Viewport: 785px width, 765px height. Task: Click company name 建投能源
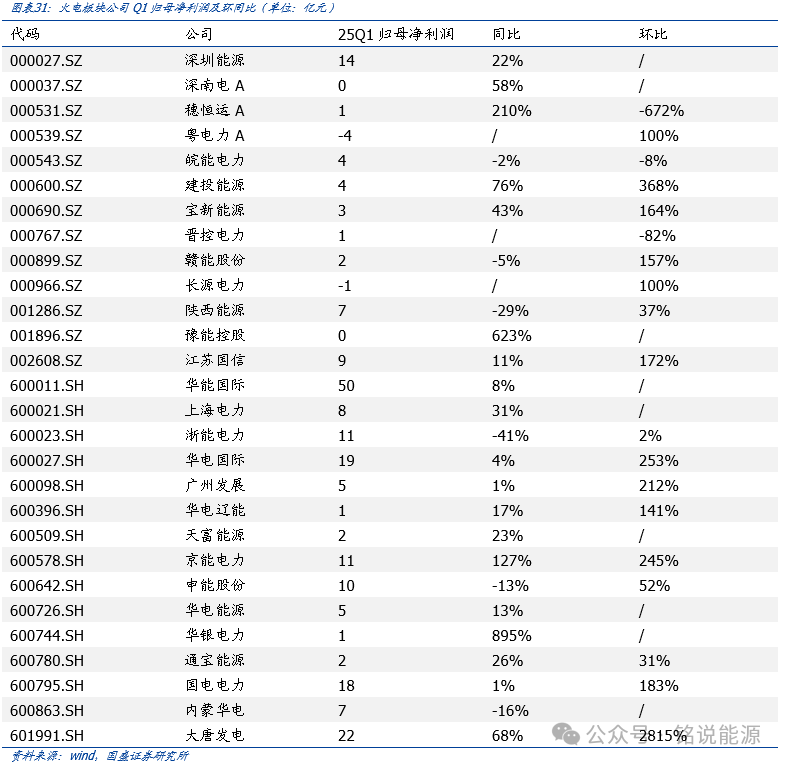click(215, 185)
